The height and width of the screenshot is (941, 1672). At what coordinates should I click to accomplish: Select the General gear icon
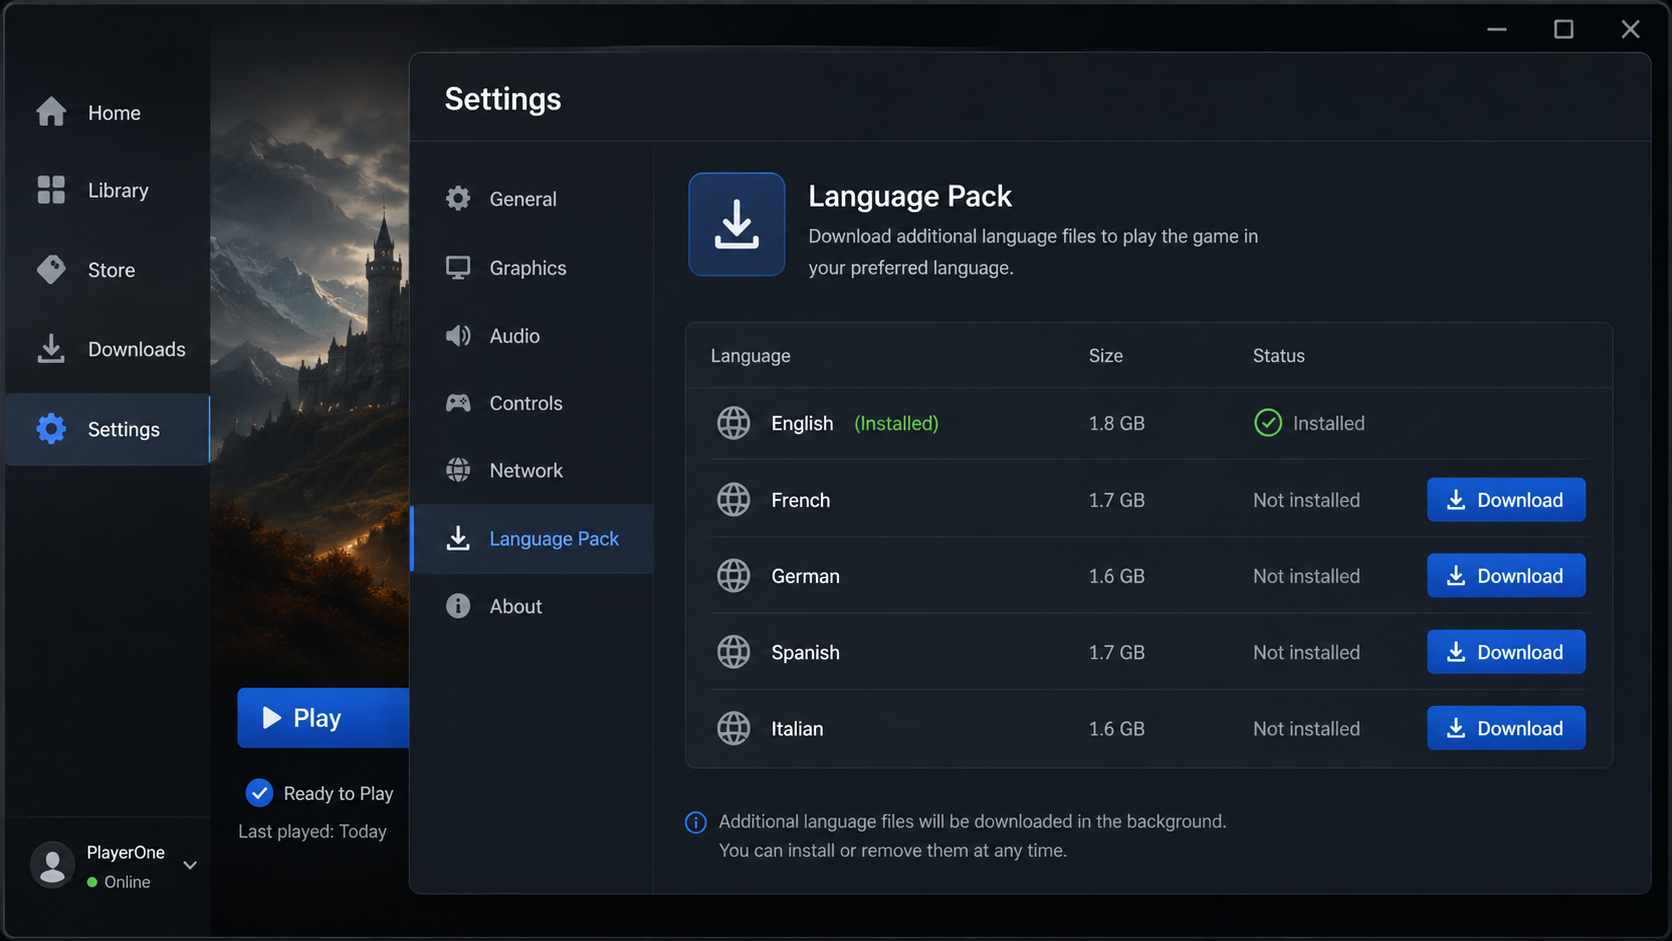point(458,198)
